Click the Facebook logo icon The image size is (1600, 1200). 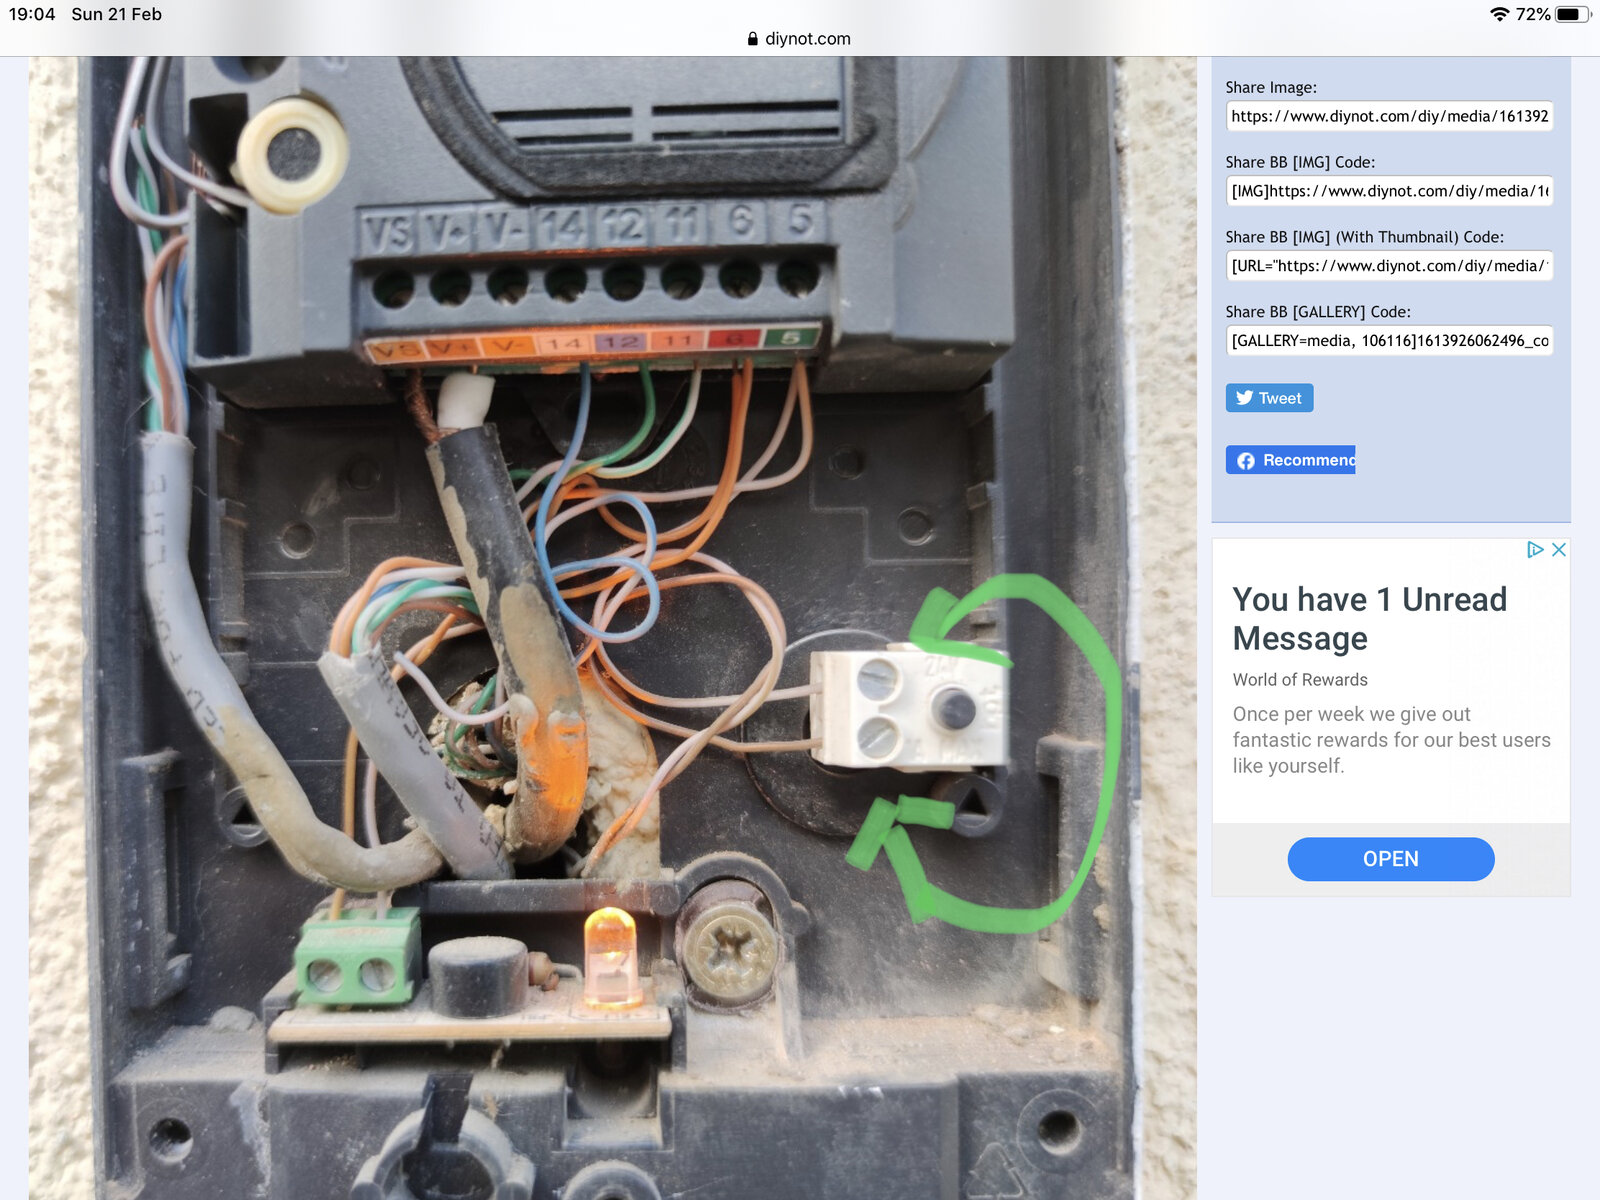[1245, 460]
